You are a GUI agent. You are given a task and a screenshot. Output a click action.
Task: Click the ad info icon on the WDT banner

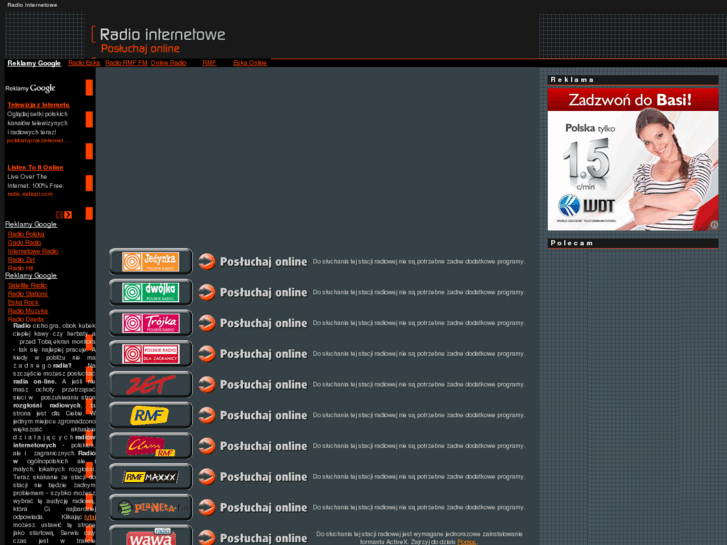click(x=714, y=225)
